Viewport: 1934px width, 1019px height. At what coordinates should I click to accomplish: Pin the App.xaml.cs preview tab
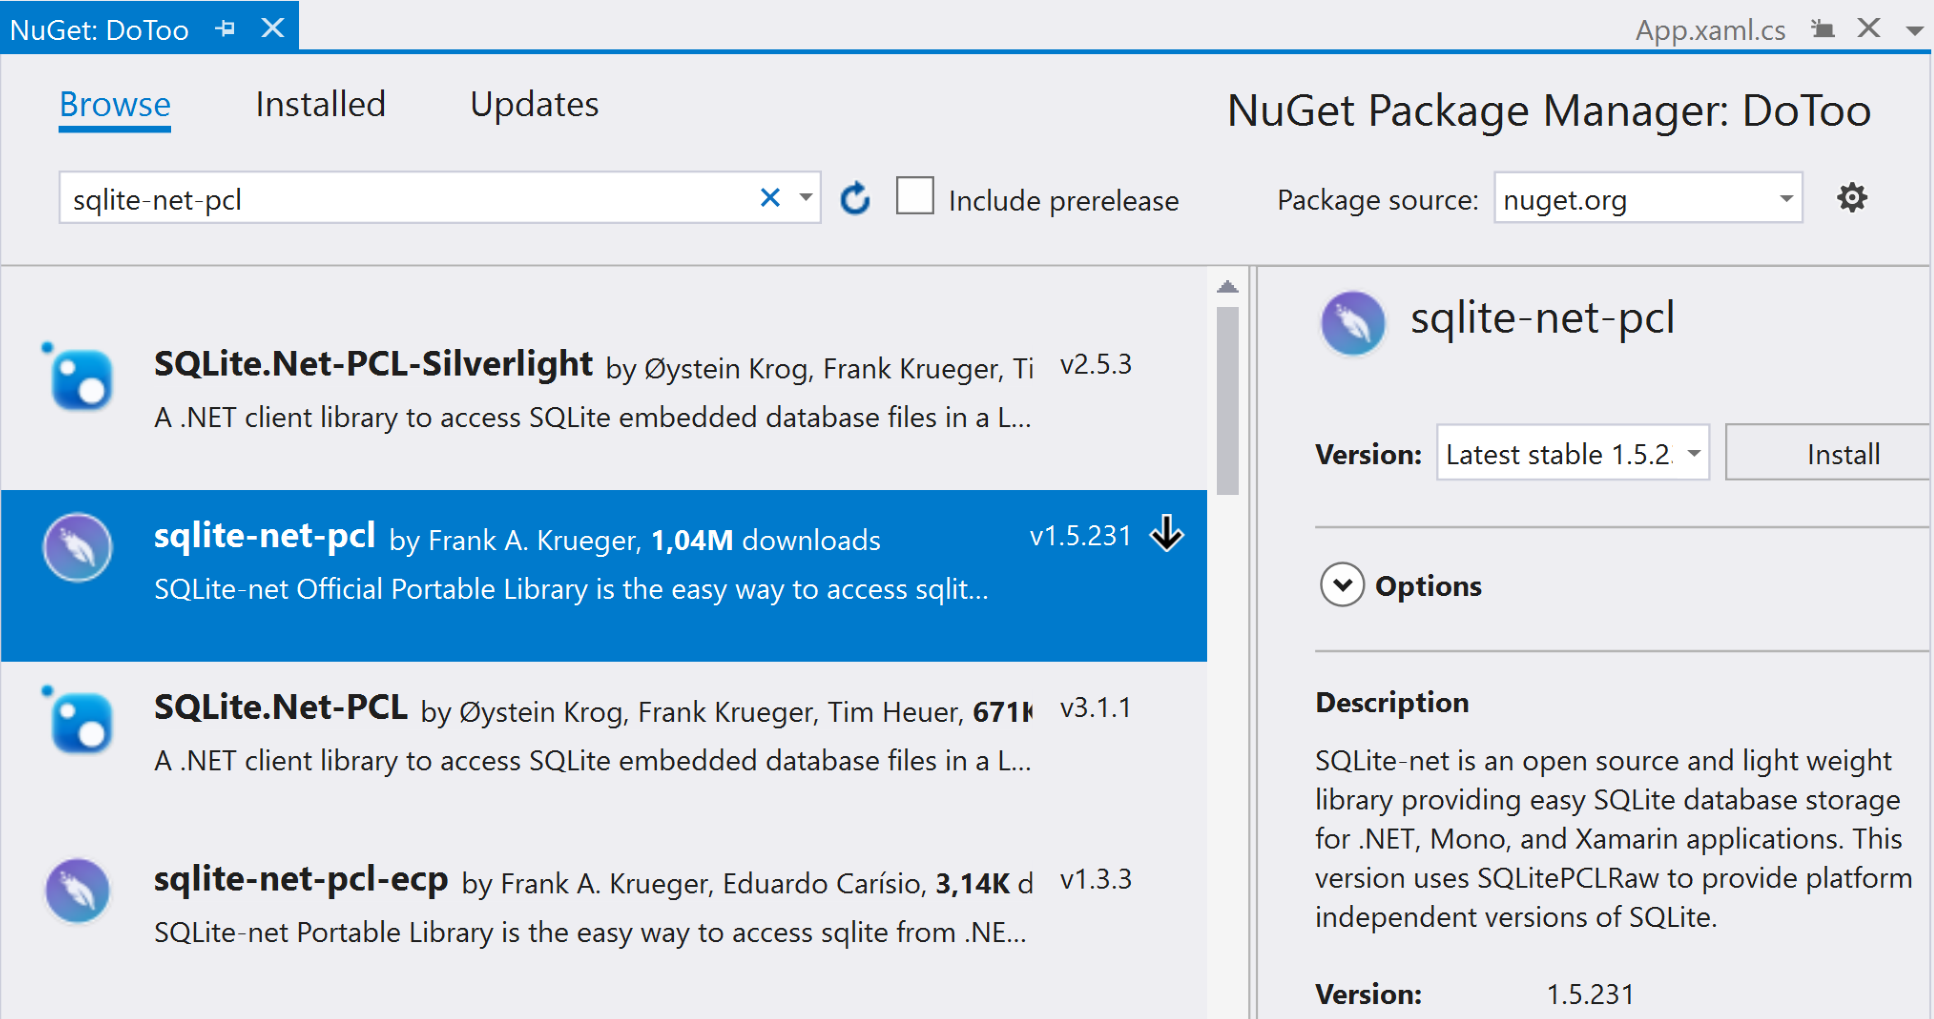(1823, 29)
